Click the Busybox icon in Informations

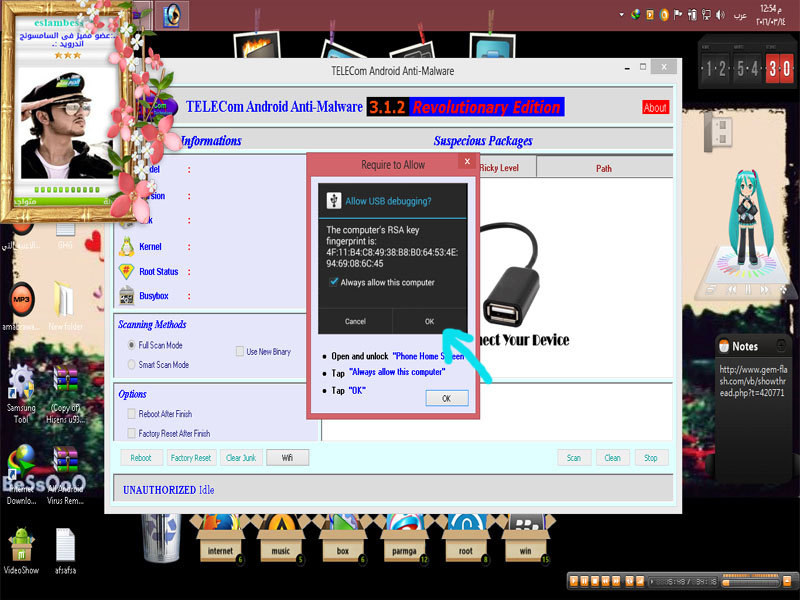127,296
